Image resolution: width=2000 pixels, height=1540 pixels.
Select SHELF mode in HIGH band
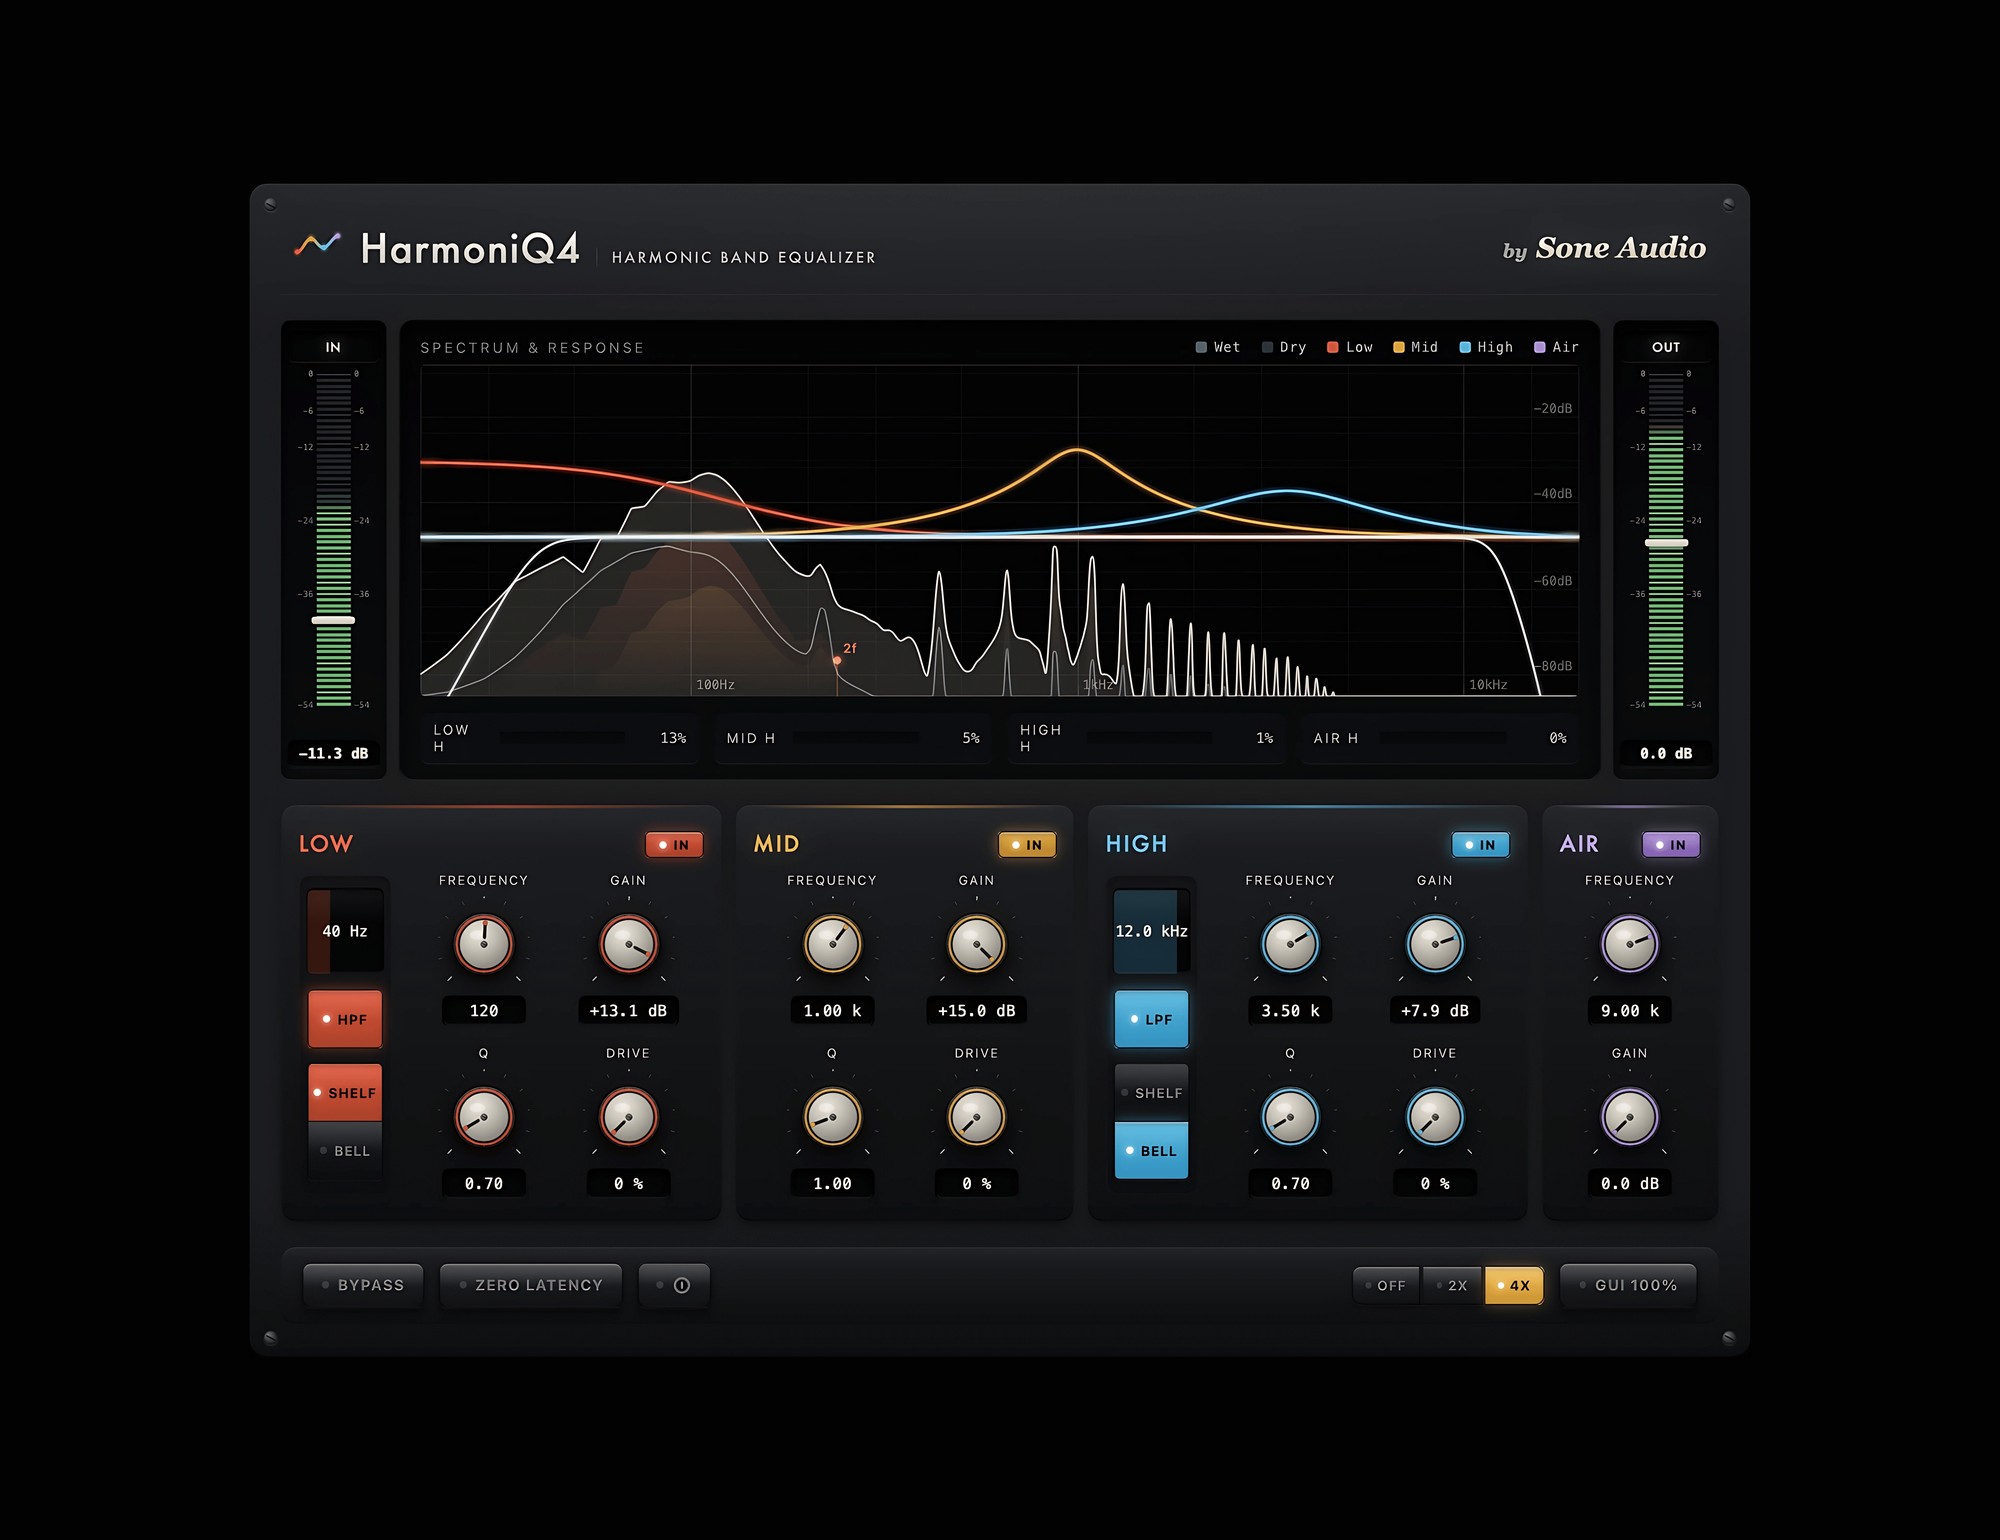tap(1151, 1093)
